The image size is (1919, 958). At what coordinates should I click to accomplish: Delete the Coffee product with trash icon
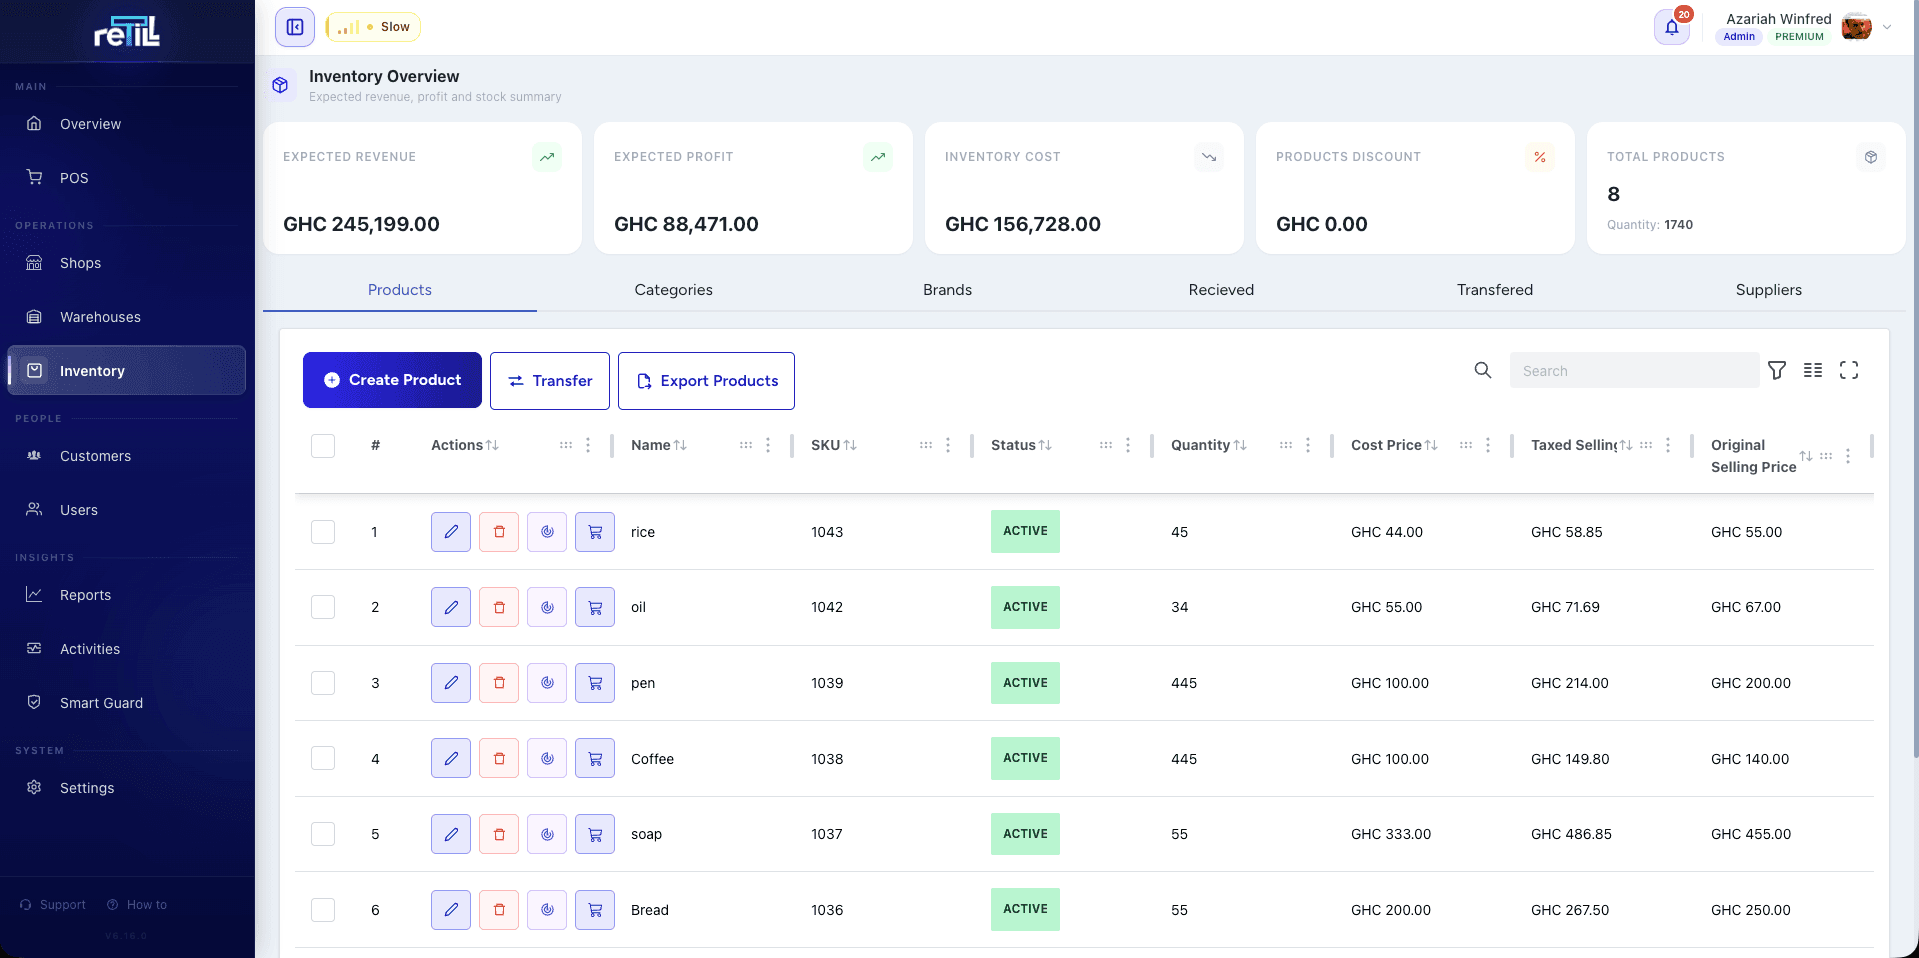pyautogui.click(x=499, y=759)
